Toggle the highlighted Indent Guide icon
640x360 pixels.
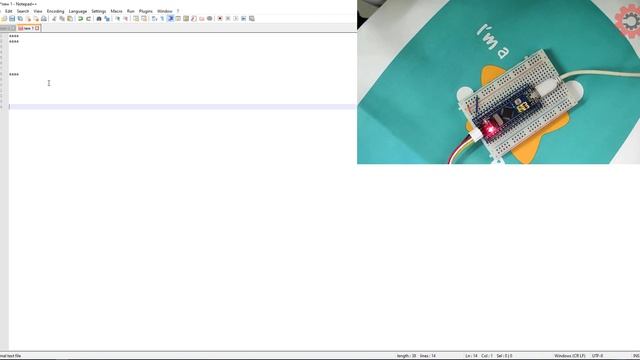171,18
